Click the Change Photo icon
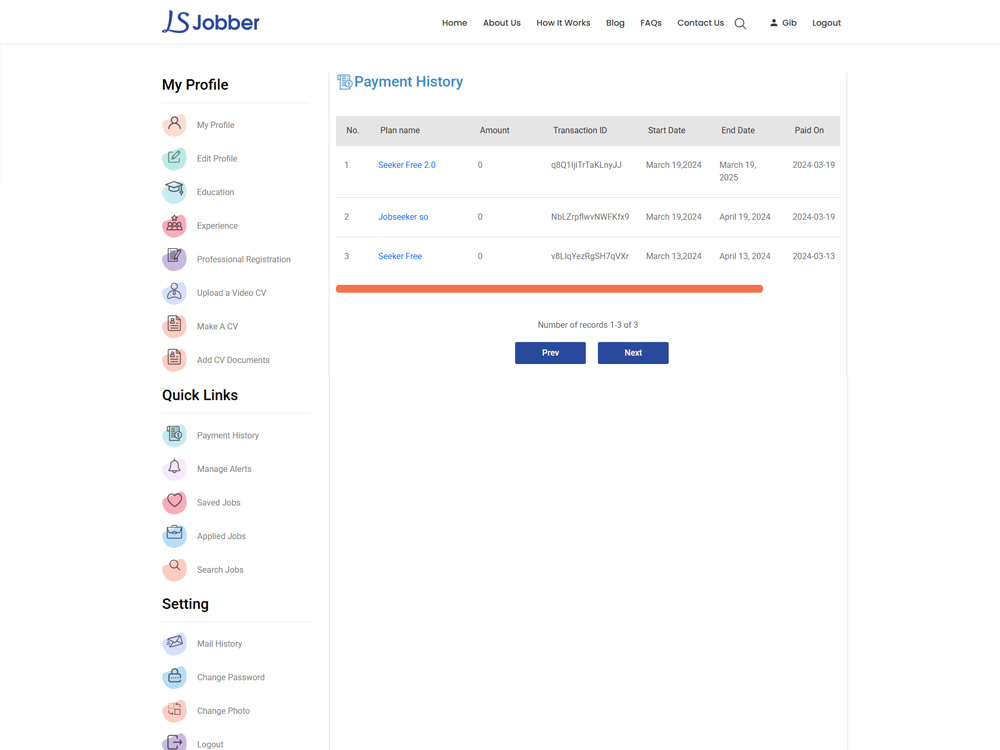The width and height of the screenshot is (1000, 750). 174,710
